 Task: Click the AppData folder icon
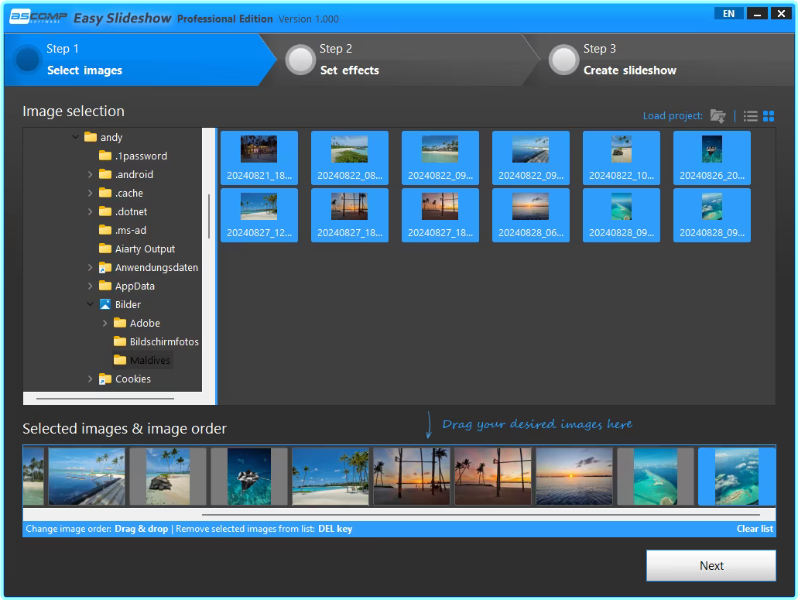[105, 286]
